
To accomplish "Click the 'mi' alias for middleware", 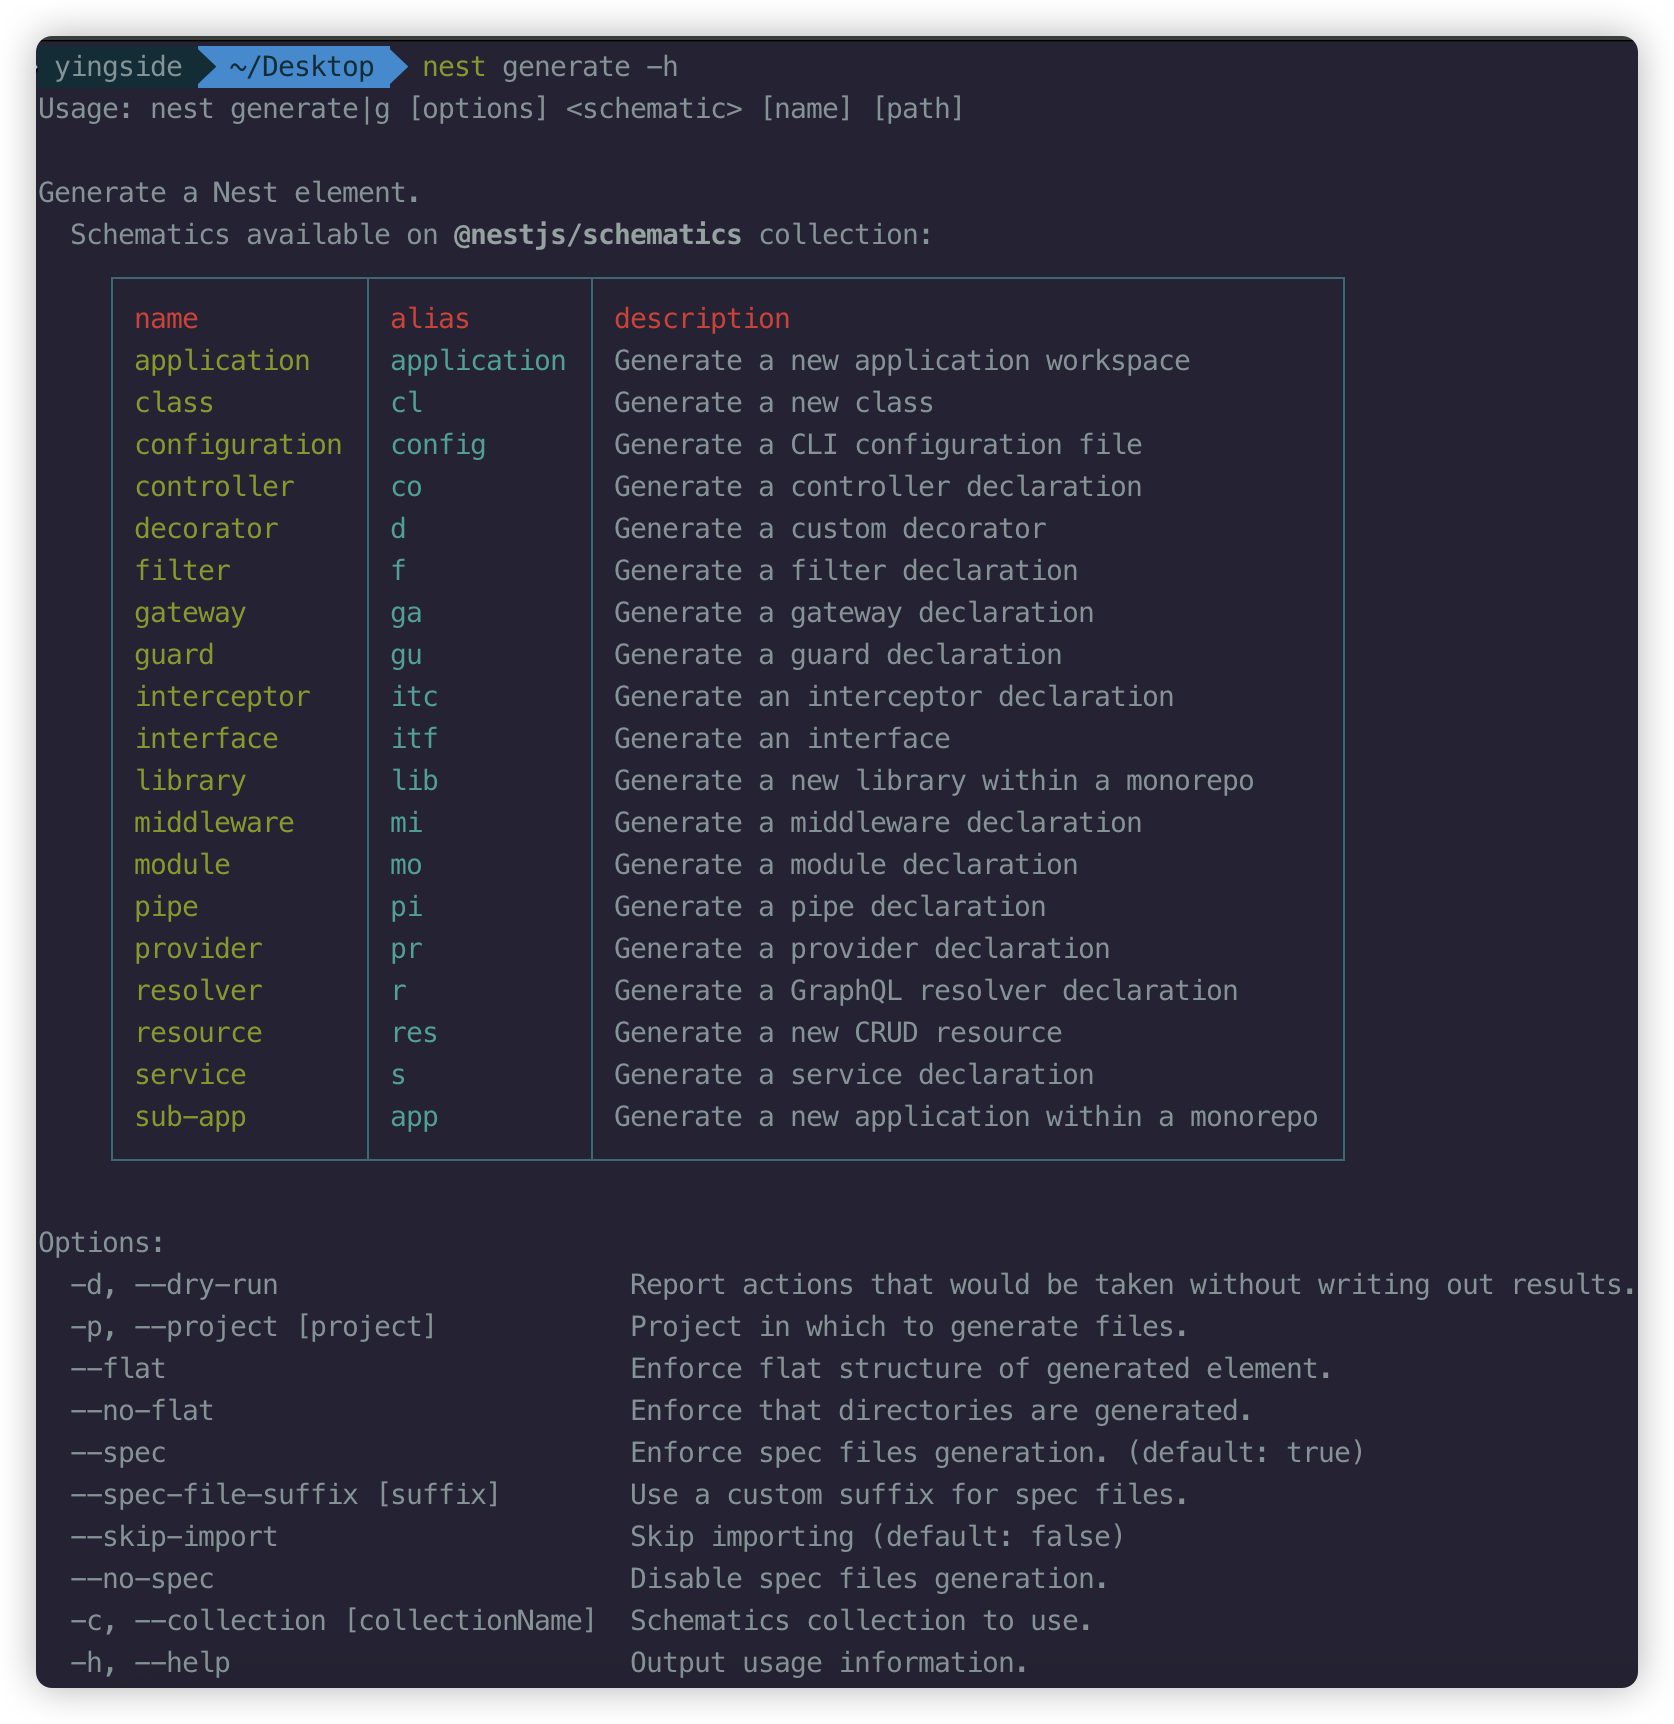I will tap(406, 823).
